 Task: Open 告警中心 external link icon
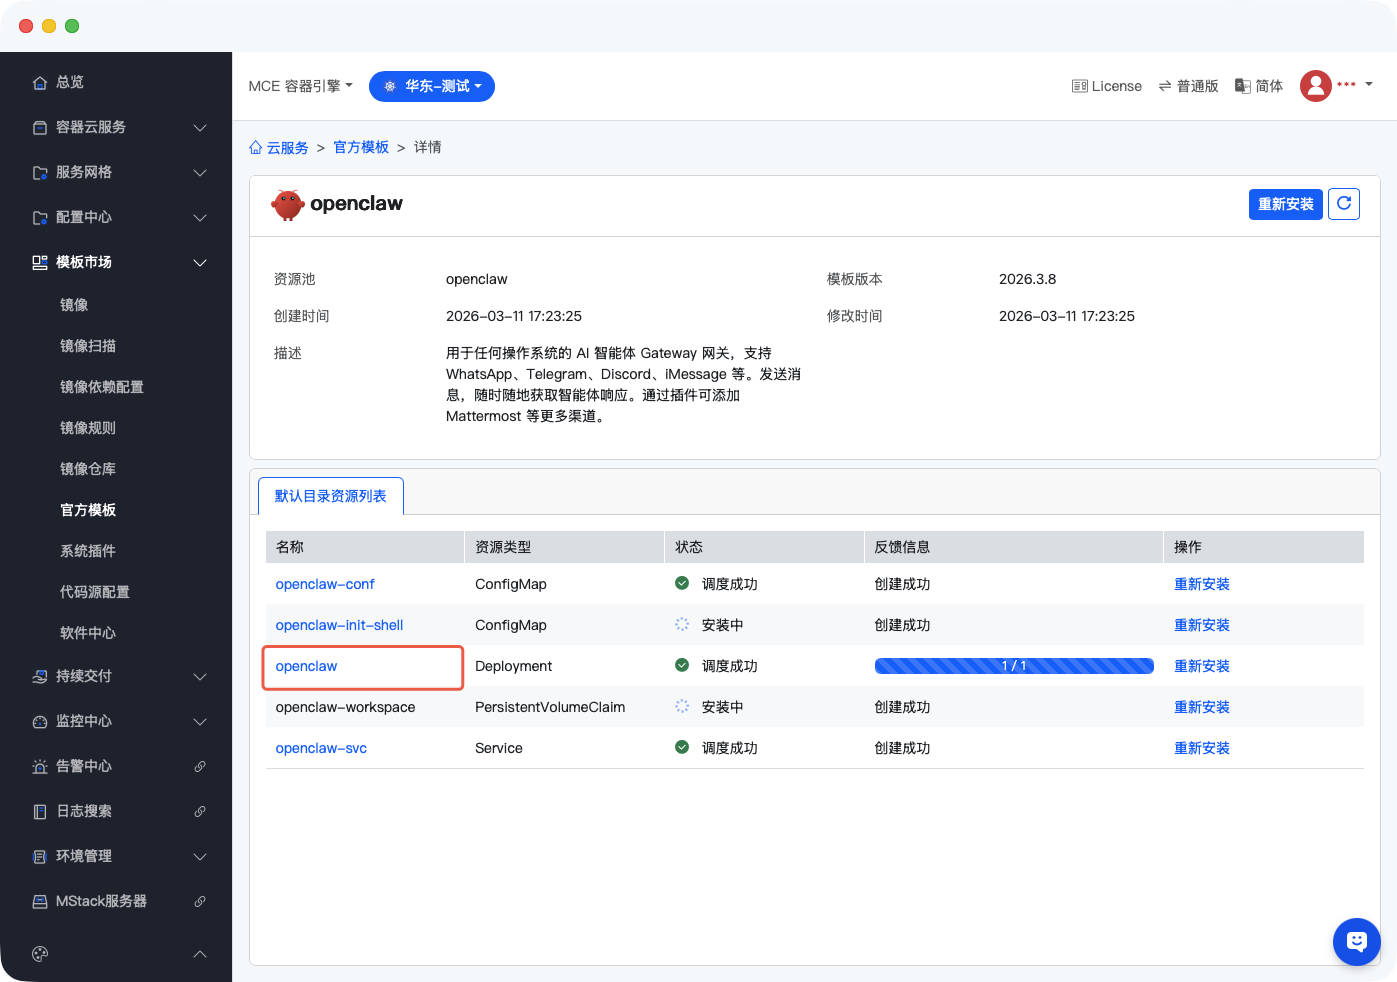pos(200,766)
